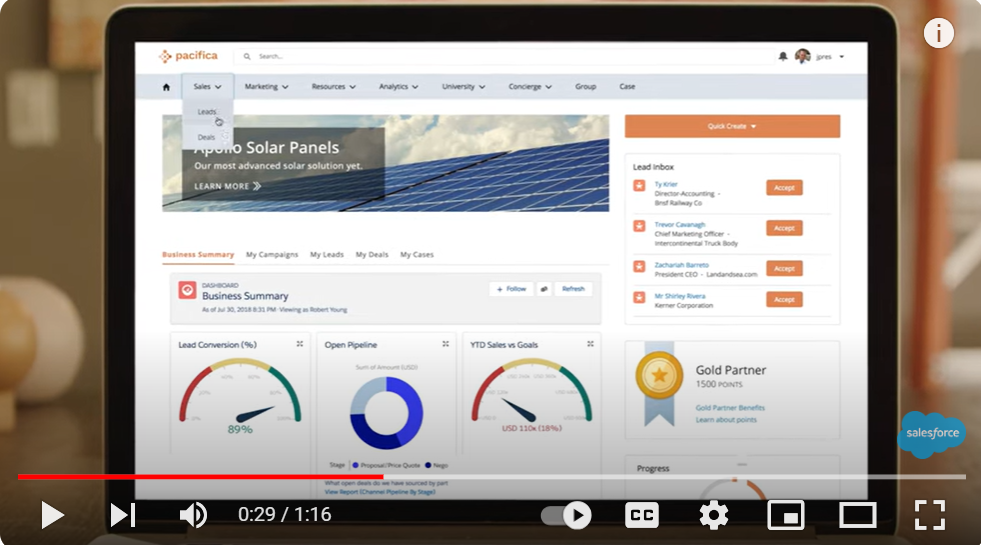This screenshot has width=981, height=545.
Task: Click the Follow button
Action: click(x=511, y=289)
